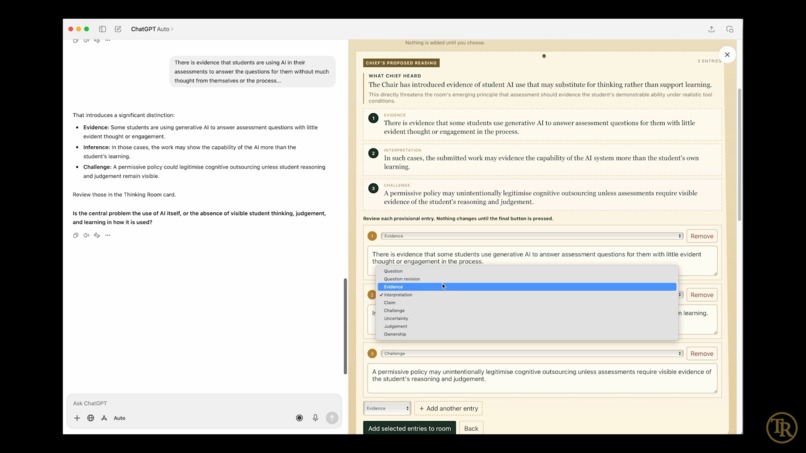Screen dimensions: 806x453
Task: Click the share icon in title bar
Action: click(x=711, y=29)
